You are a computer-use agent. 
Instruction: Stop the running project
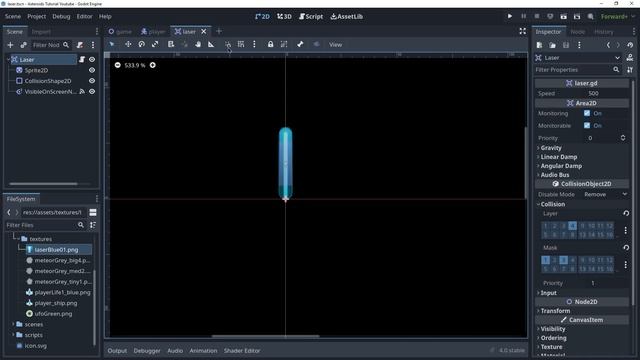(x=537, y=16)
